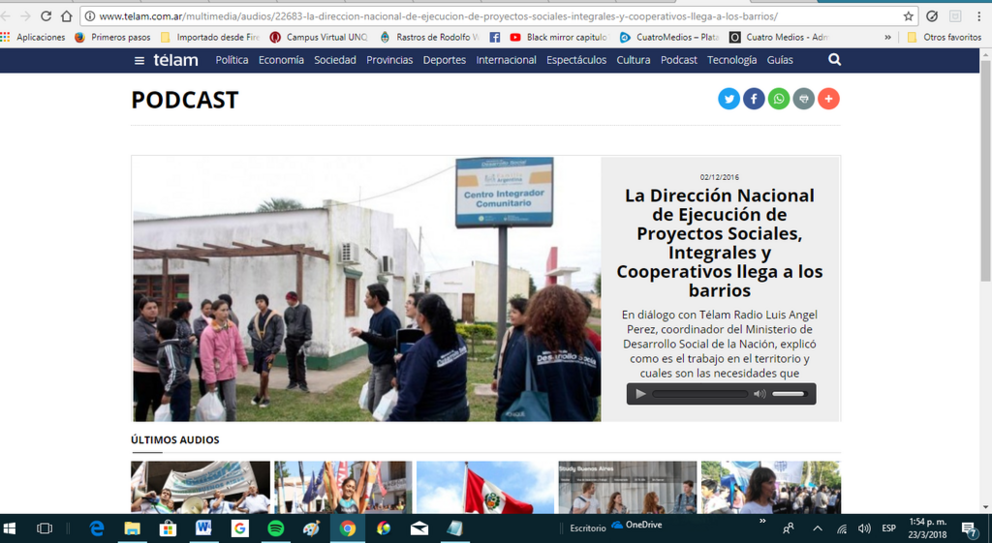This screenshot has height=543, width=992.
Task: Open the audio thumbnail with Argentine flags crowd
Action: coord(771,487)
